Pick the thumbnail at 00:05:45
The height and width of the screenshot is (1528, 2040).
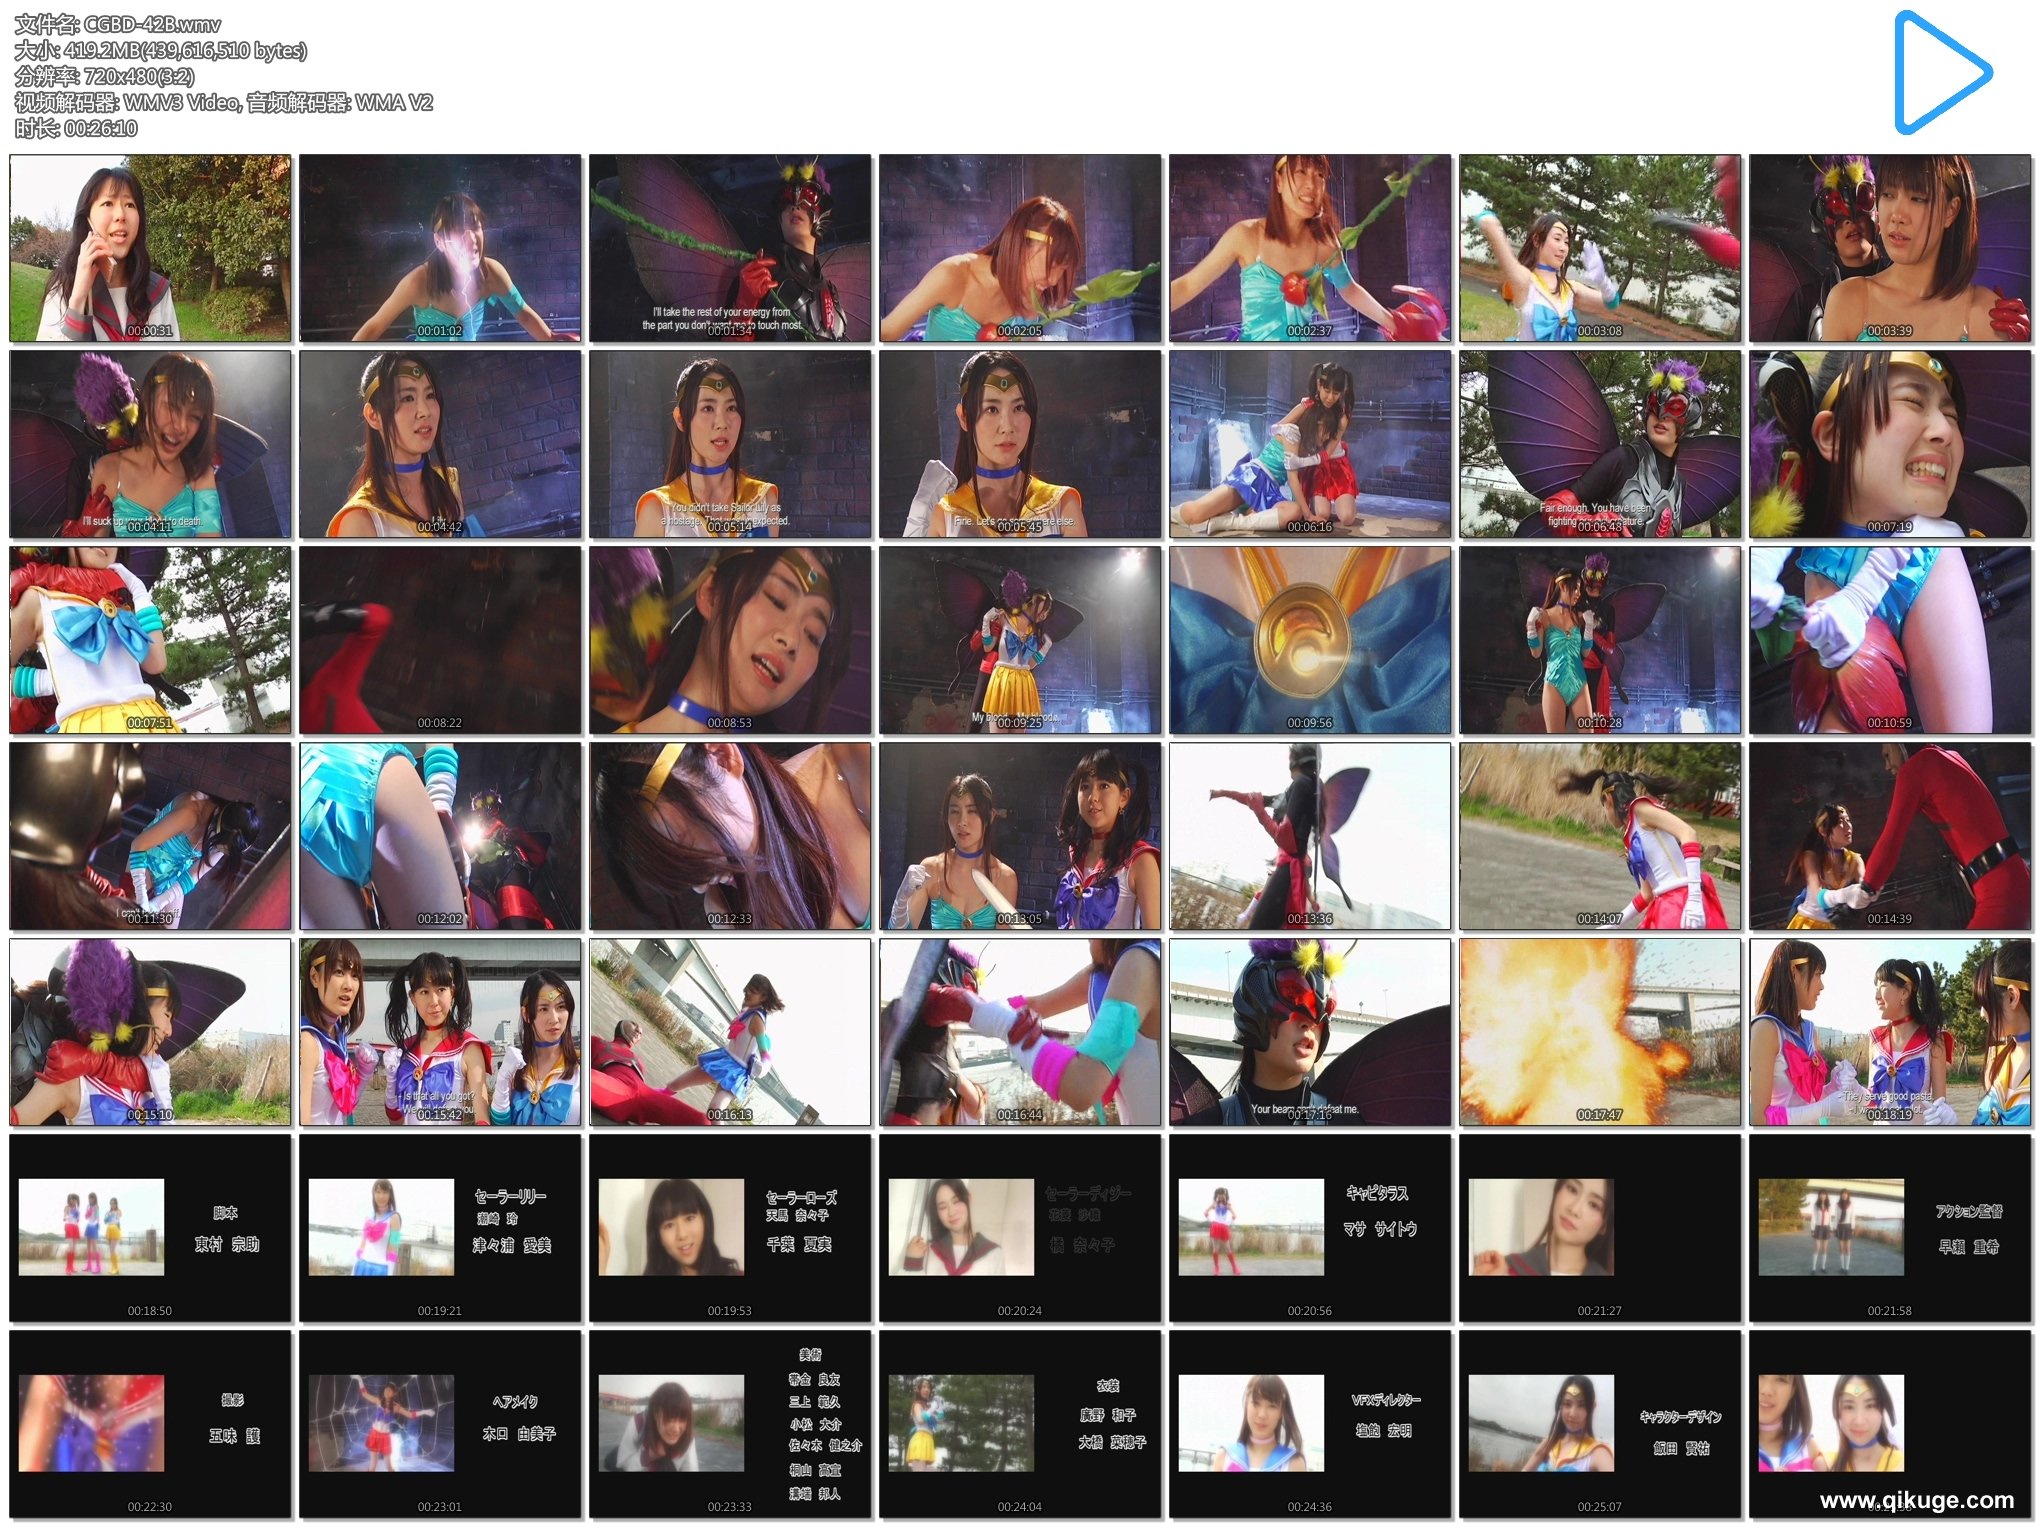point(1020,444)
